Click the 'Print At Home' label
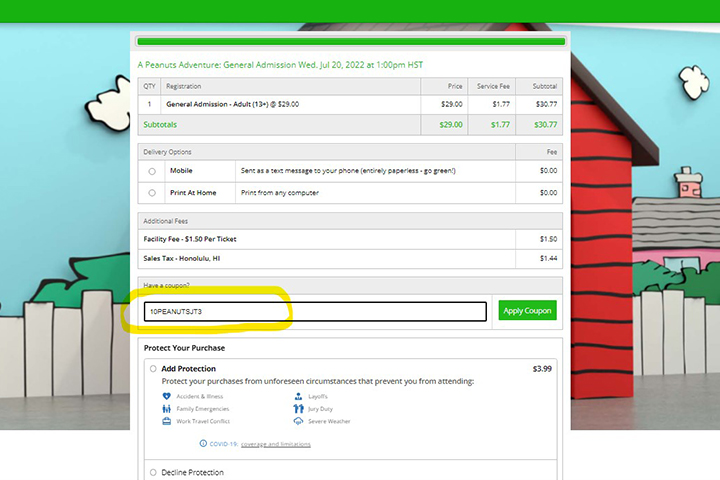This screenshot has width=720, height=480. (193, 193)
